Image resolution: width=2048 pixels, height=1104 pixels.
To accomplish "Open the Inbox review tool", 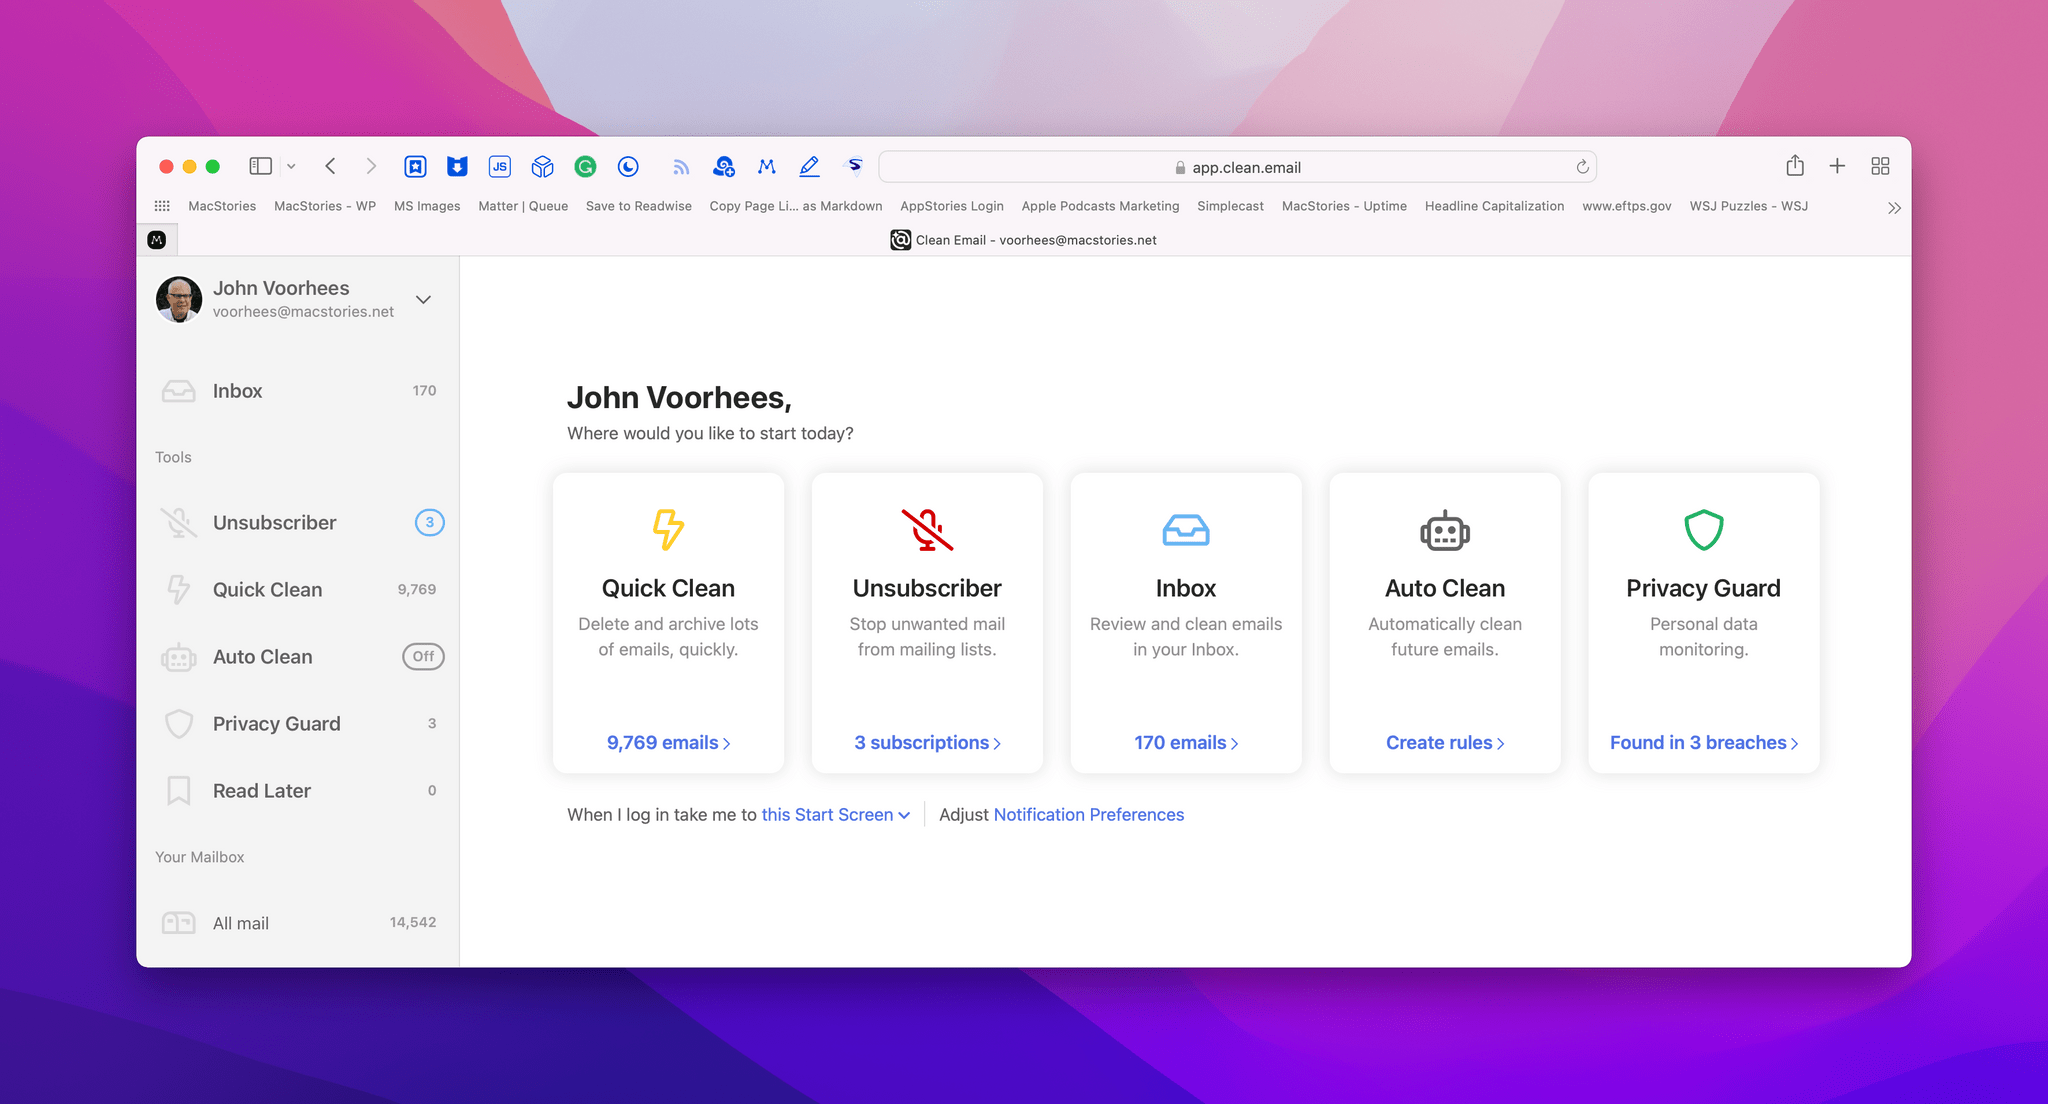I will click(x=1186, y=621).
